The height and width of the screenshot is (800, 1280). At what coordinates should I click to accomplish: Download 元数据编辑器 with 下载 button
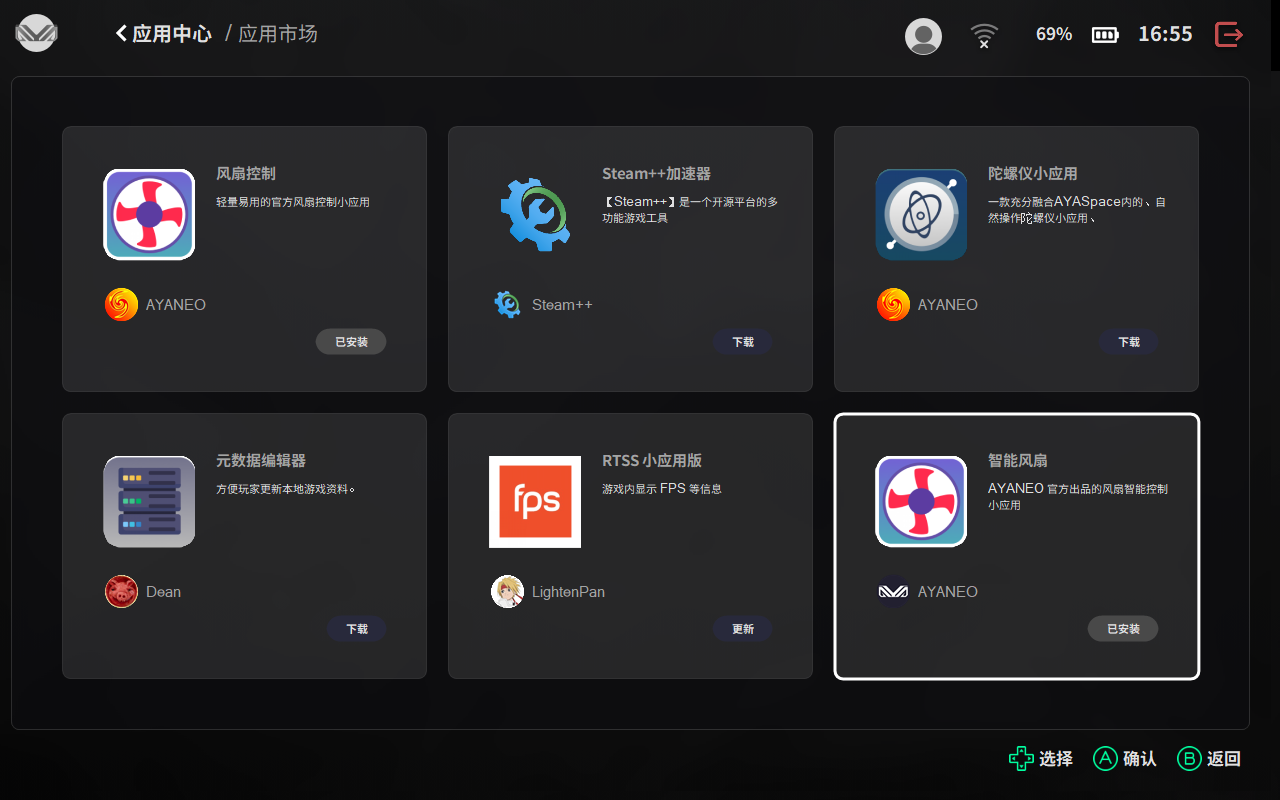click(357, 629)
